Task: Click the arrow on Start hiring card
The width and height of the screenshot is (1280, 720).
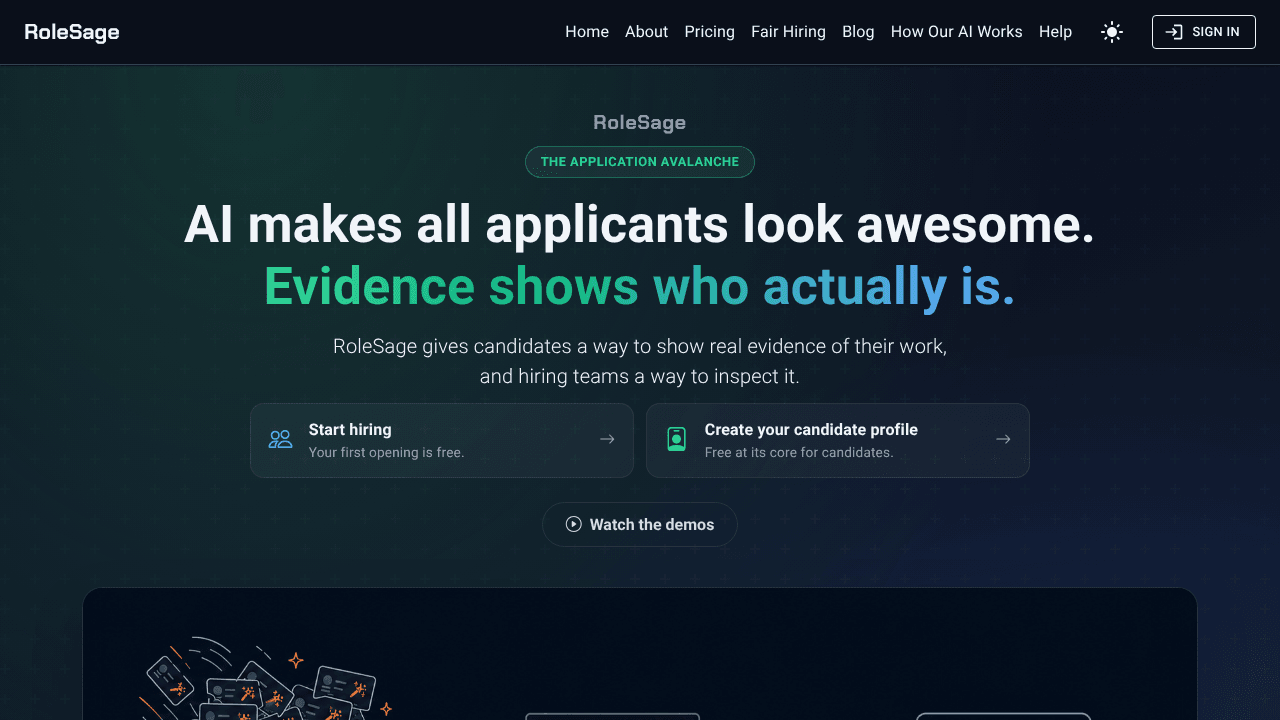Action: click(x=607, y=439)
